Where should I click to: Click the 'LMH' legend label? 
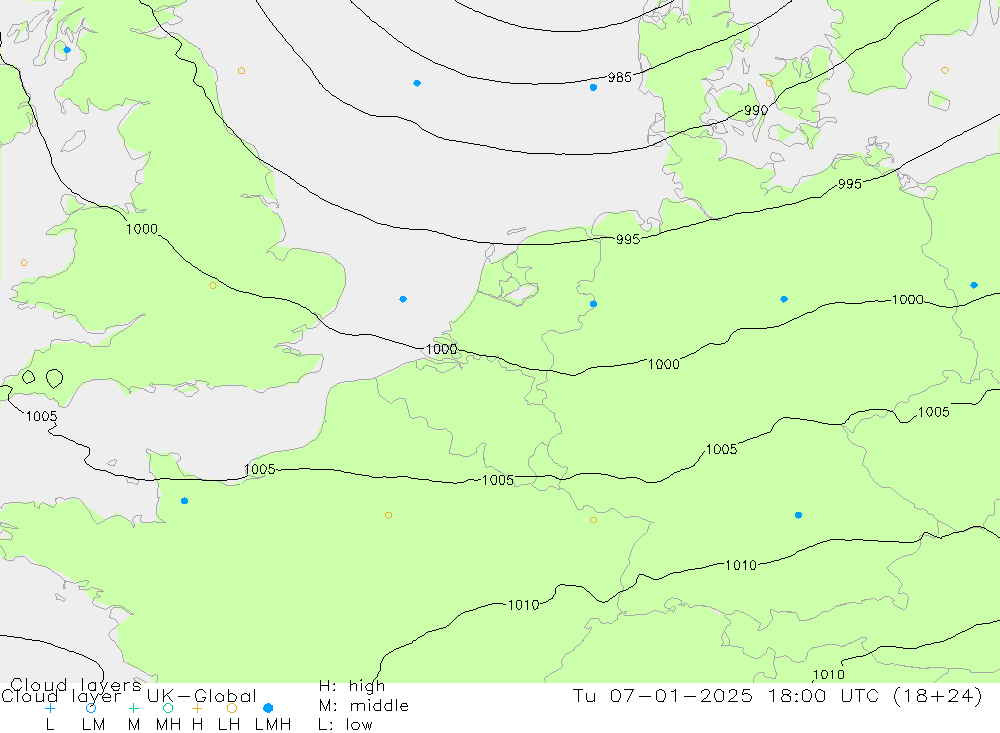(273, 725)
